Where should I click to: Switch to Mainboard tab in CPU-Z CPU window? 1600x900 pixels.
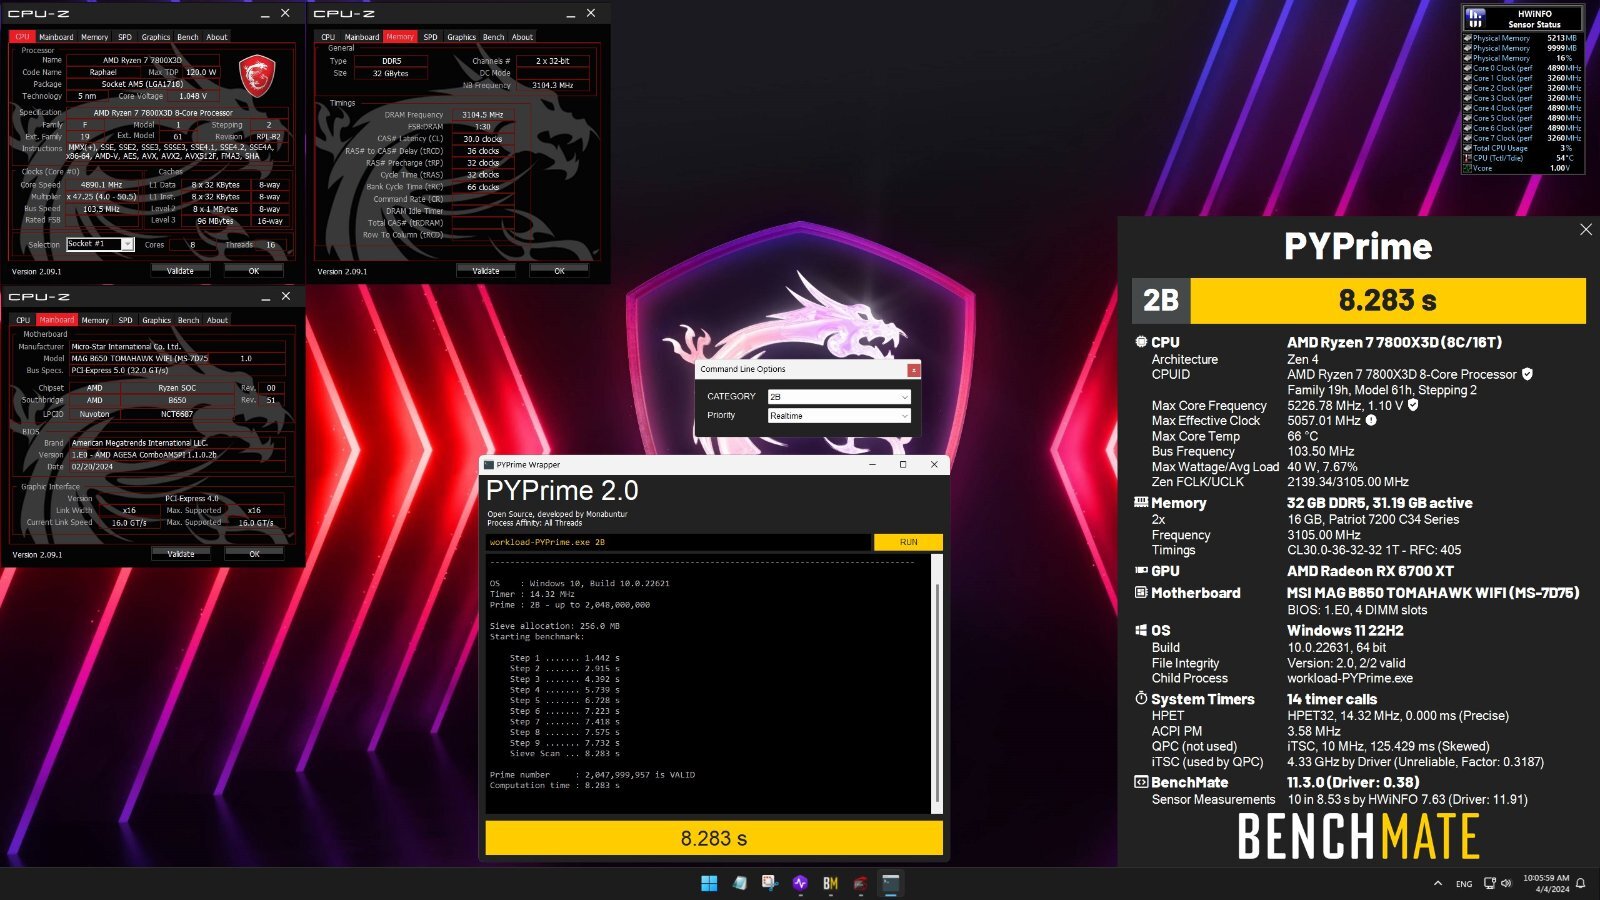(x=56, y=37)
